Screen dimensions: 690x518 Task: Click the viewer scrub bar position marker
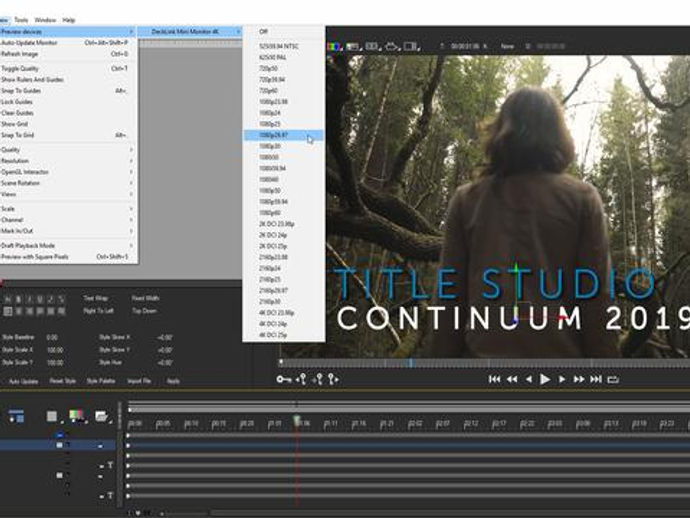pyautogui.click(x=411, y=363)
